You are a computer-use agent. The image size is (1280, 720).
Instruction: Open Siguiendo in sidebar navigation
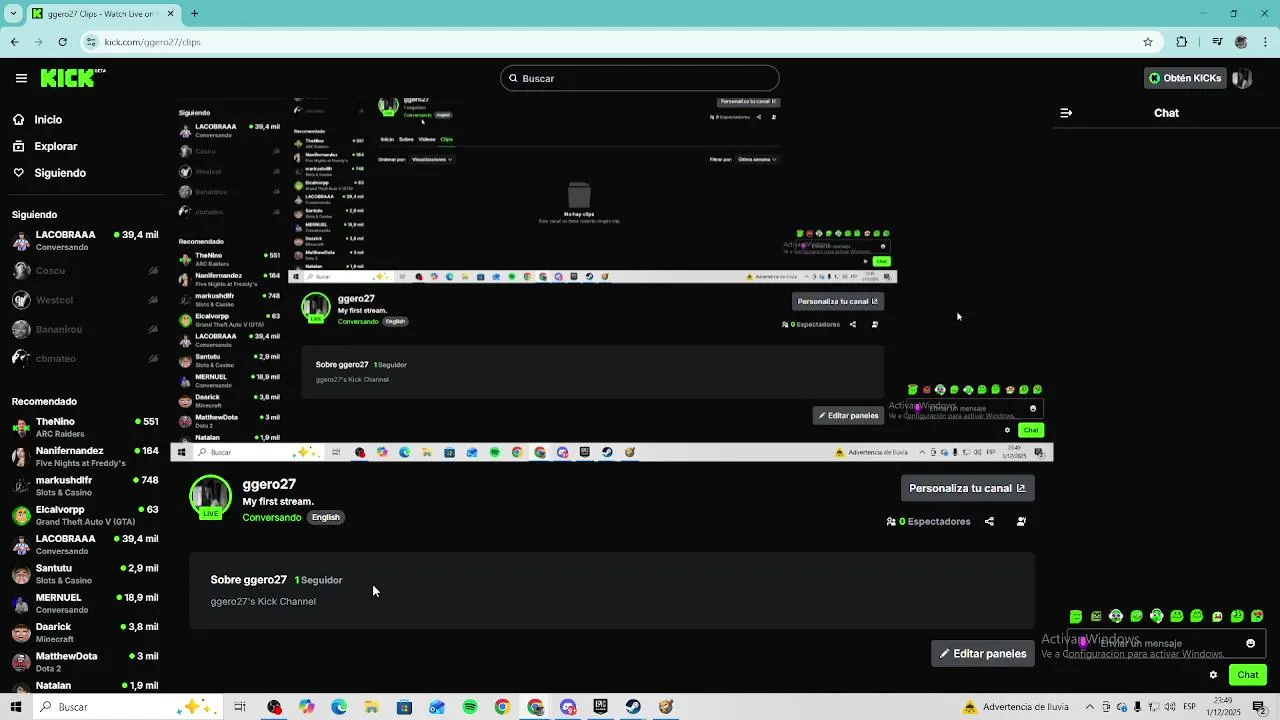coord(49,173)
